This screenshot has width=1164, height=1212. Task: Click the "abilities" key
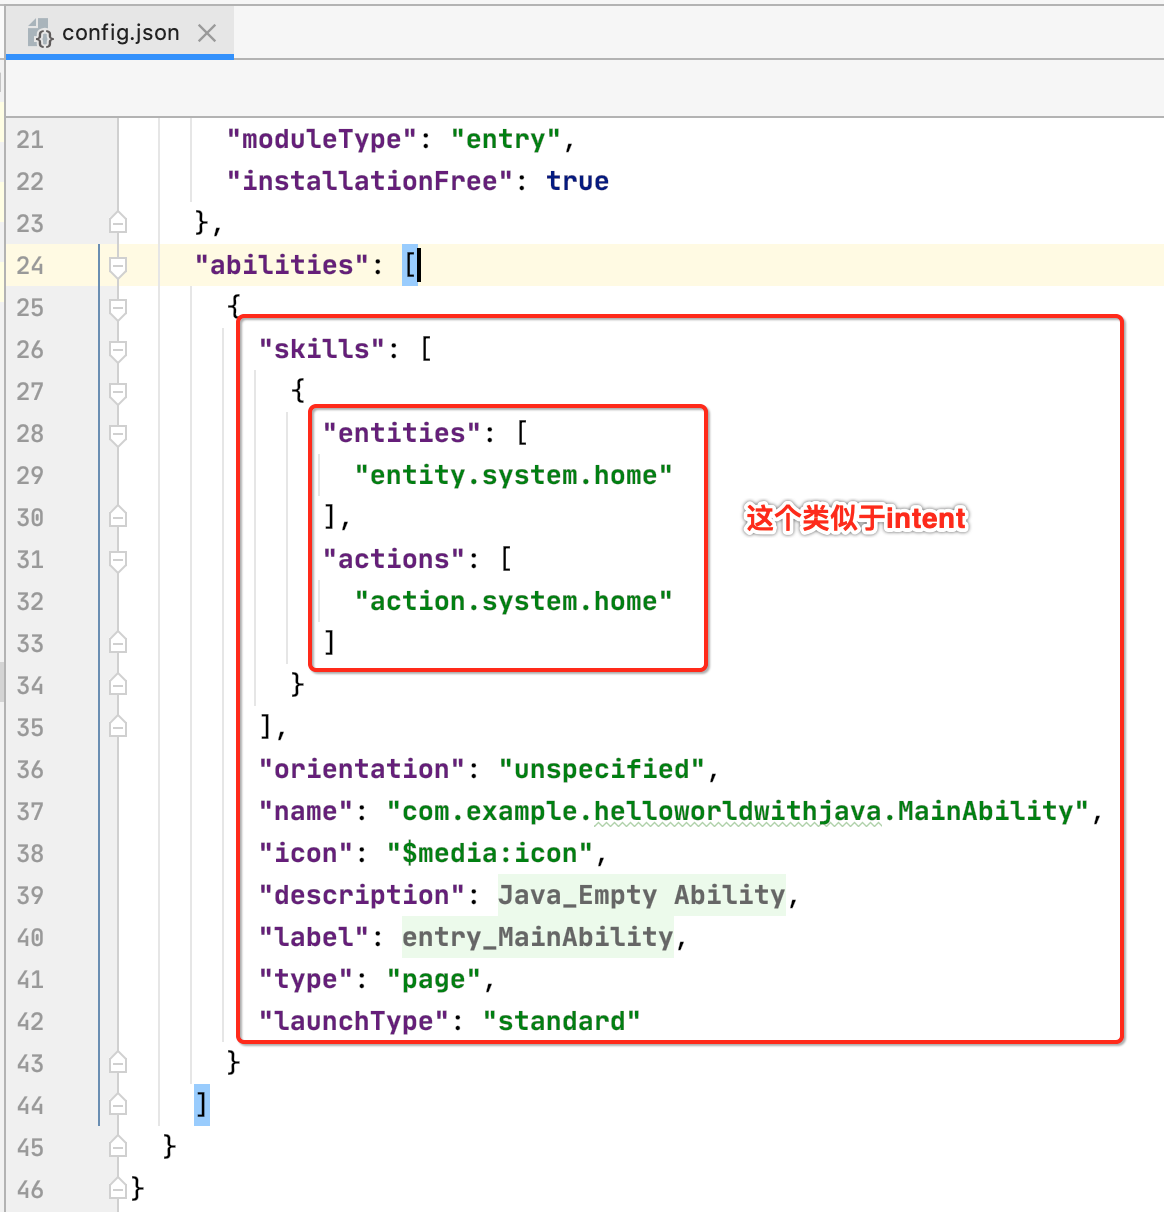(x=282, y=265)
